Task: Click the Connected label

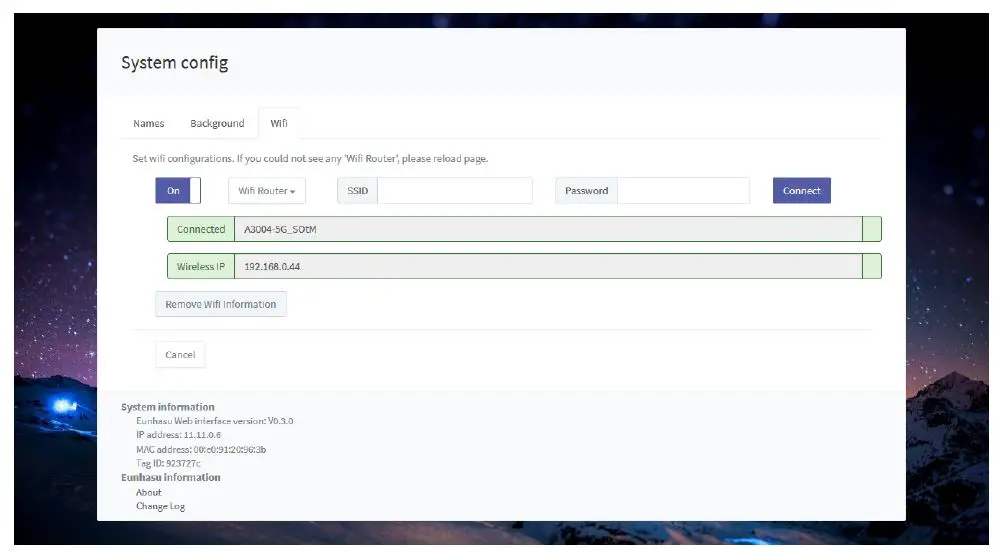Action: [x=201, y=229]
